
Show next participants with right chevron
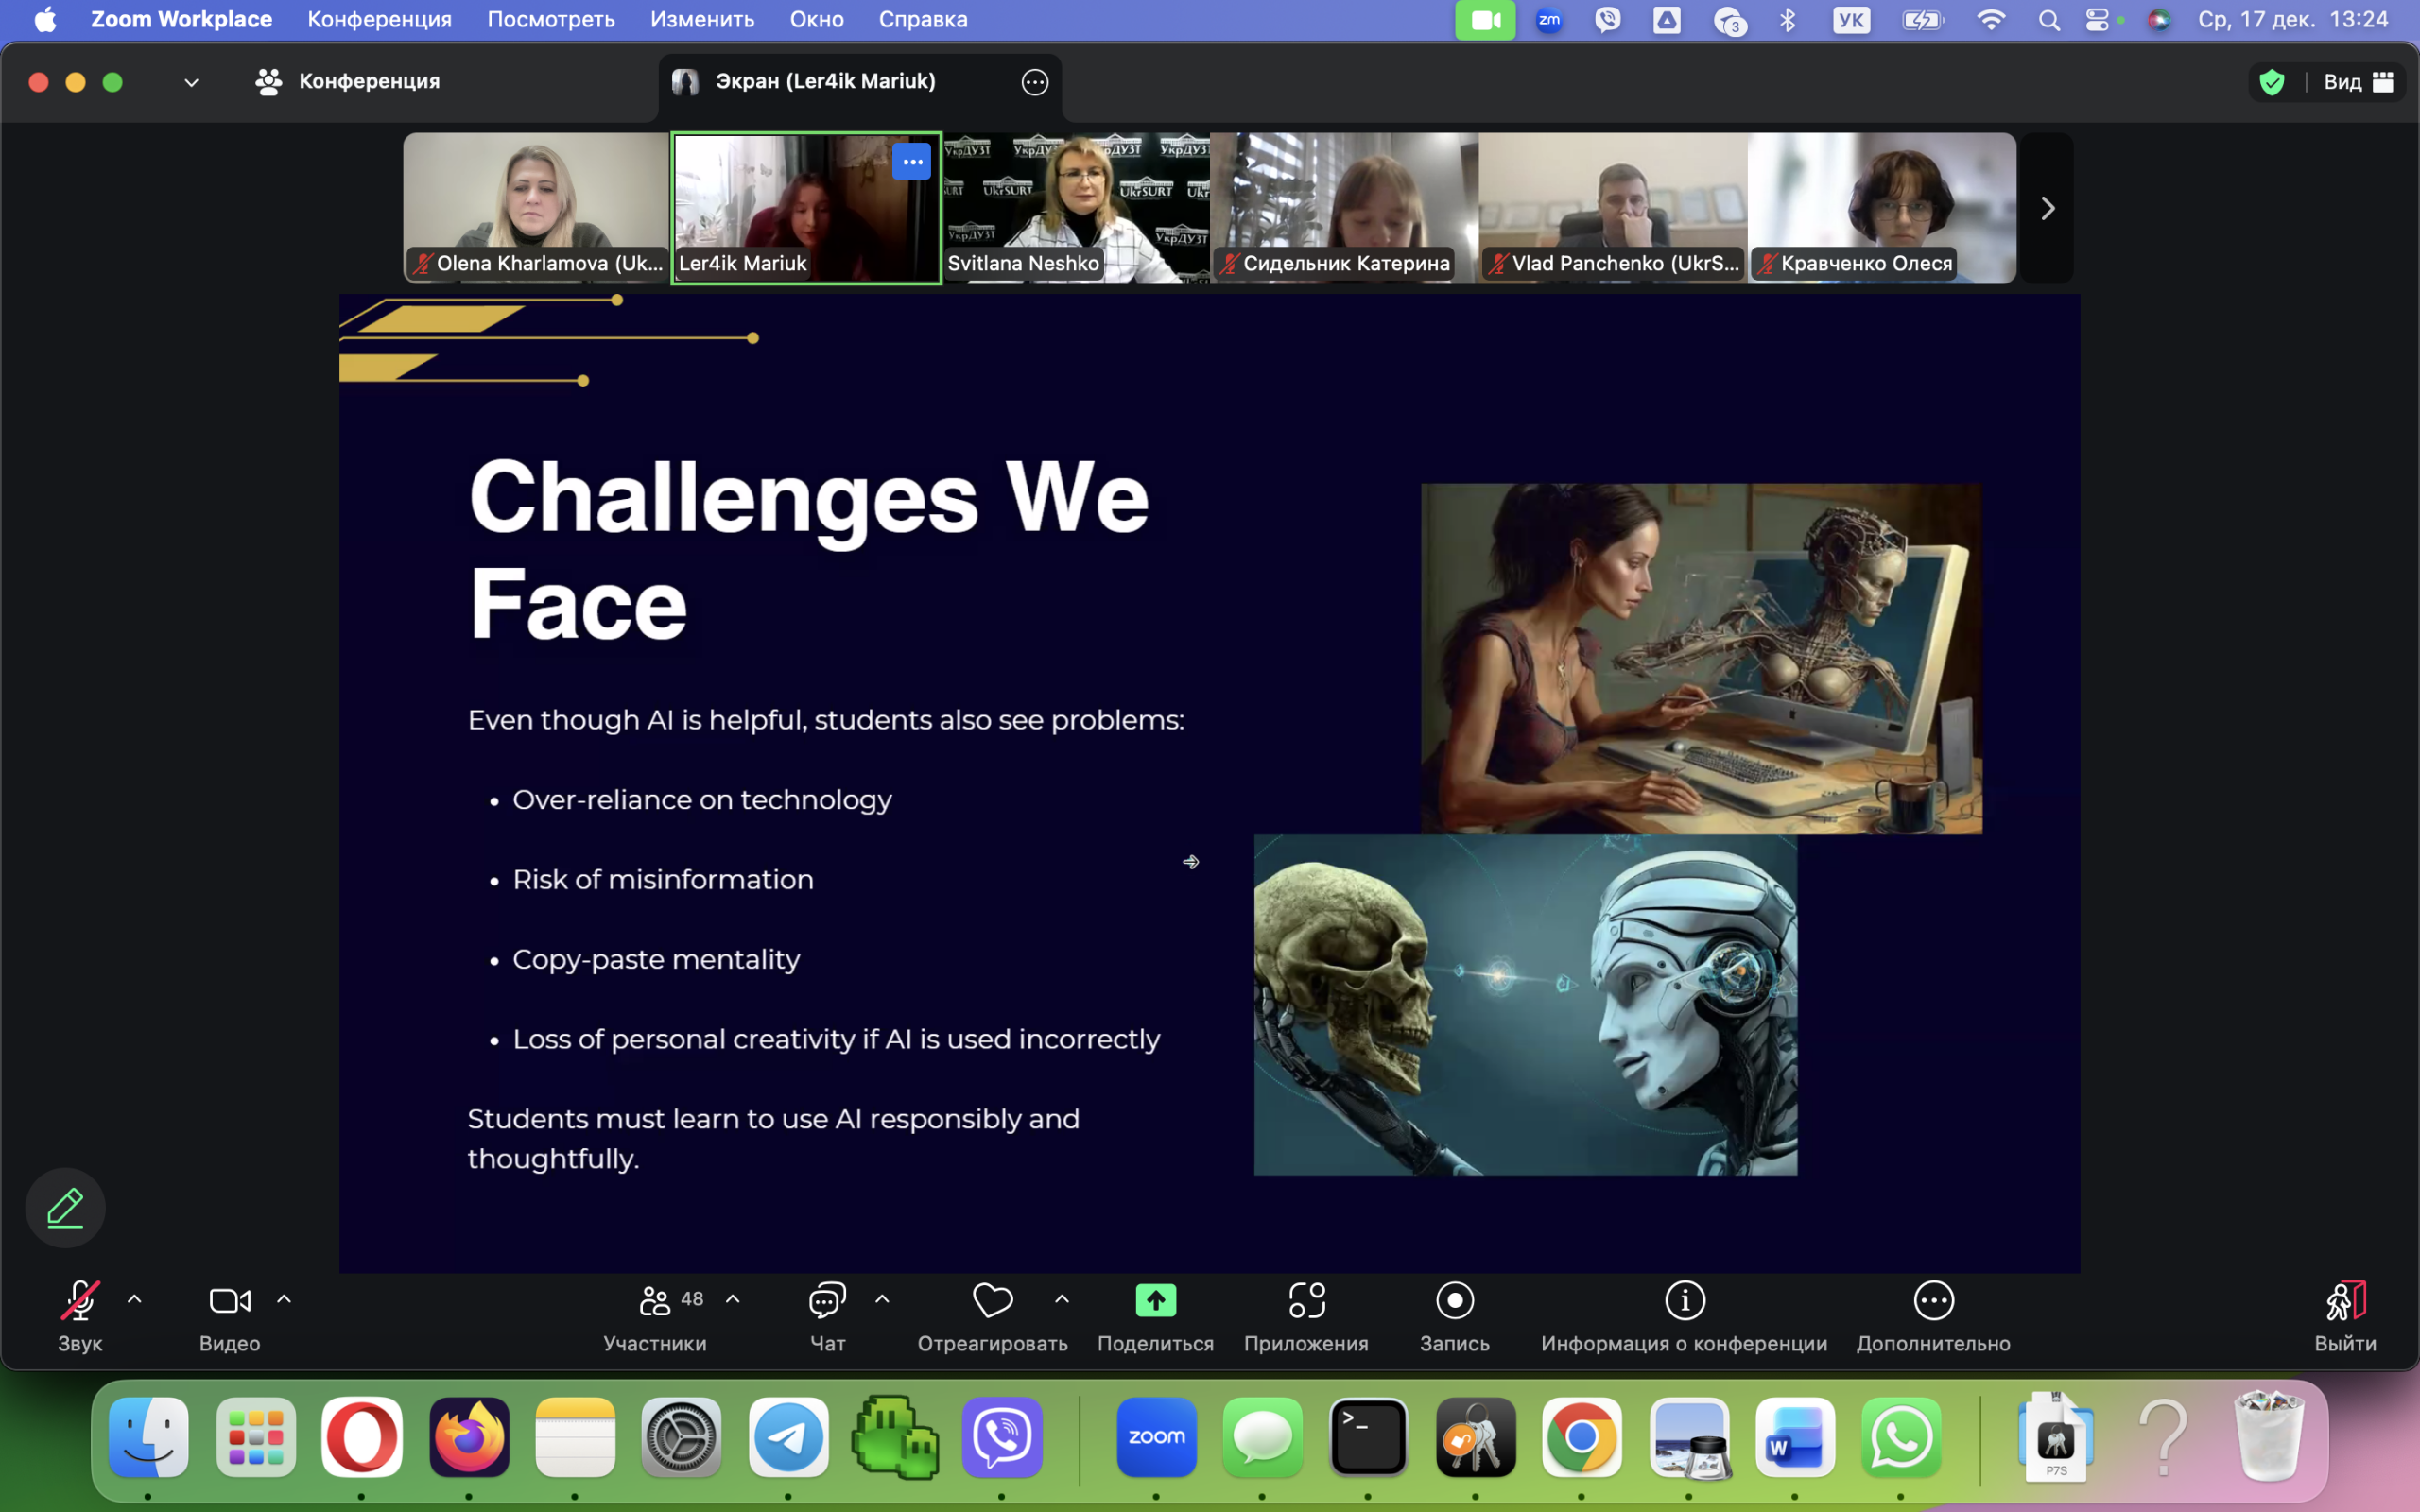click(x=2047, y=208)
